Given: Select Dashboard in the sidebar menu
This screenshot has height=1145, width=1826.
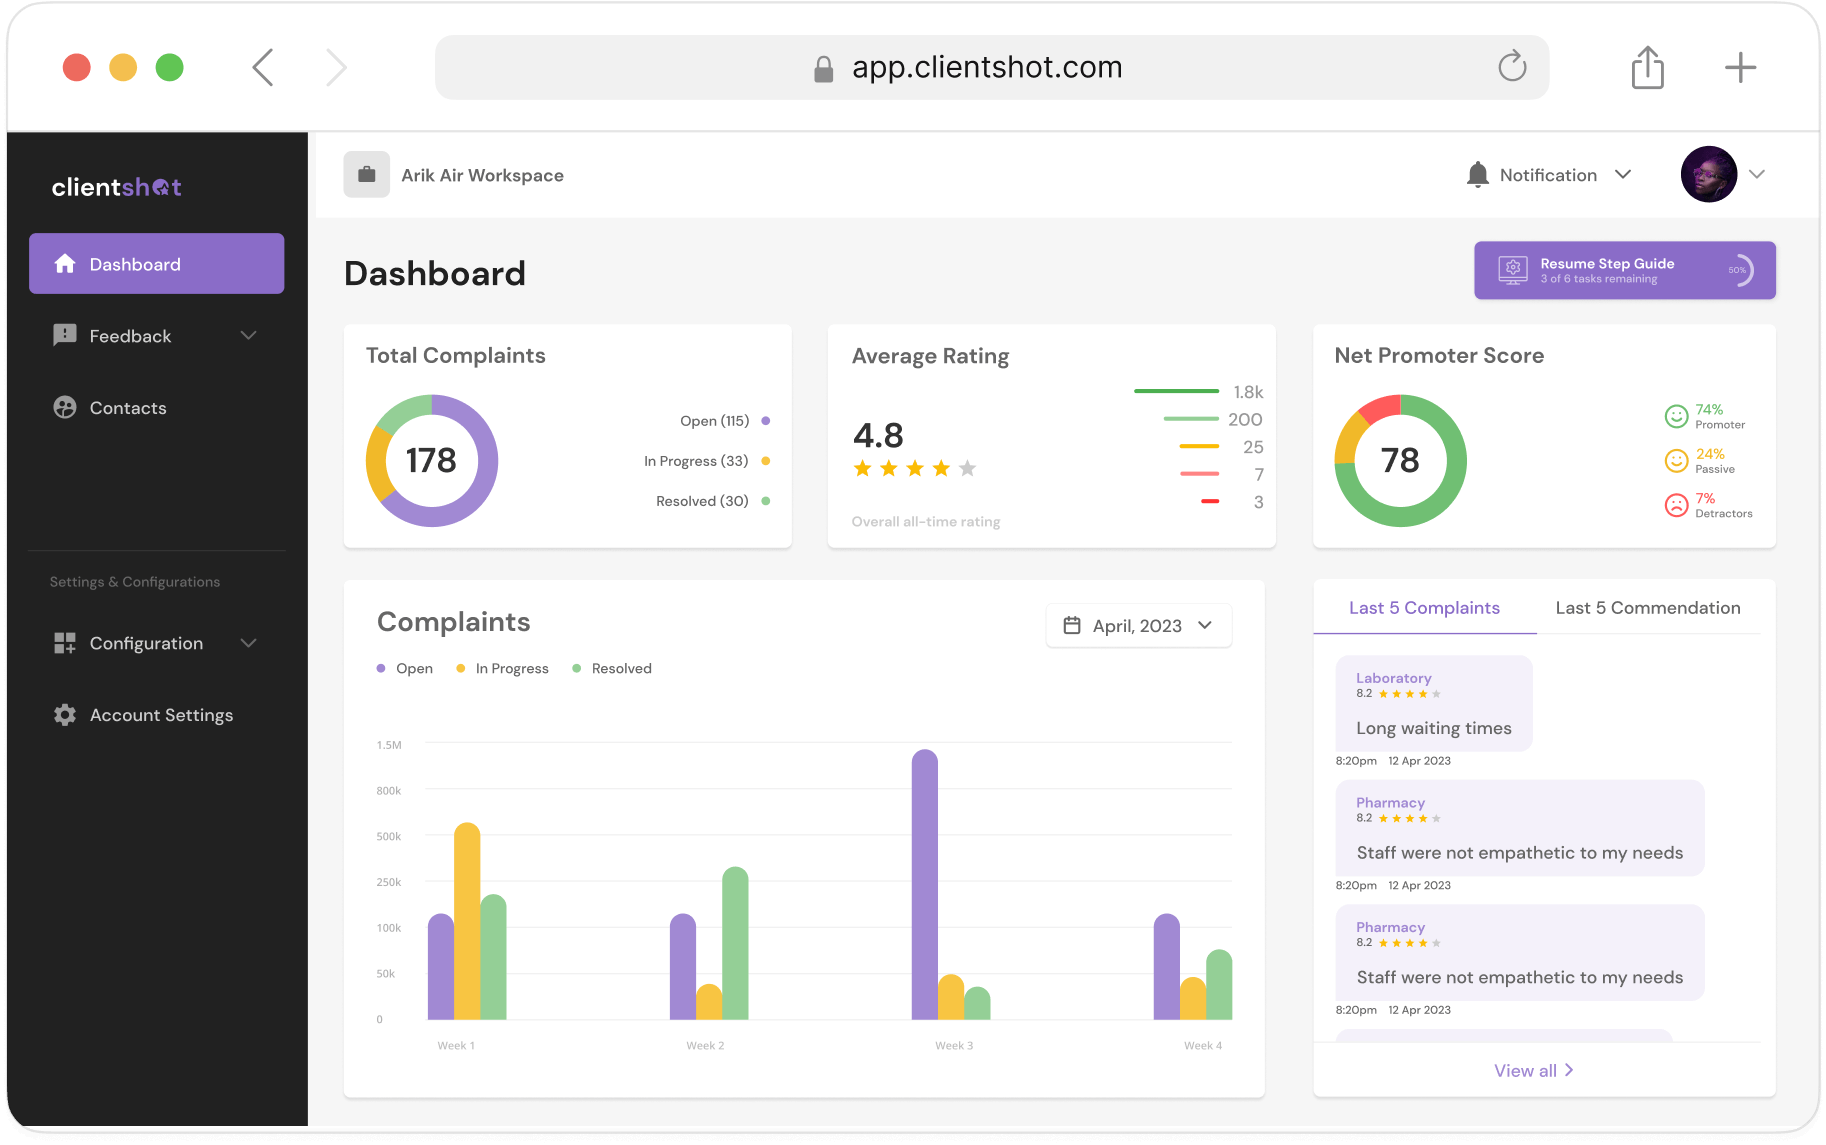Looking at the screenshot, I should point(156,264).
